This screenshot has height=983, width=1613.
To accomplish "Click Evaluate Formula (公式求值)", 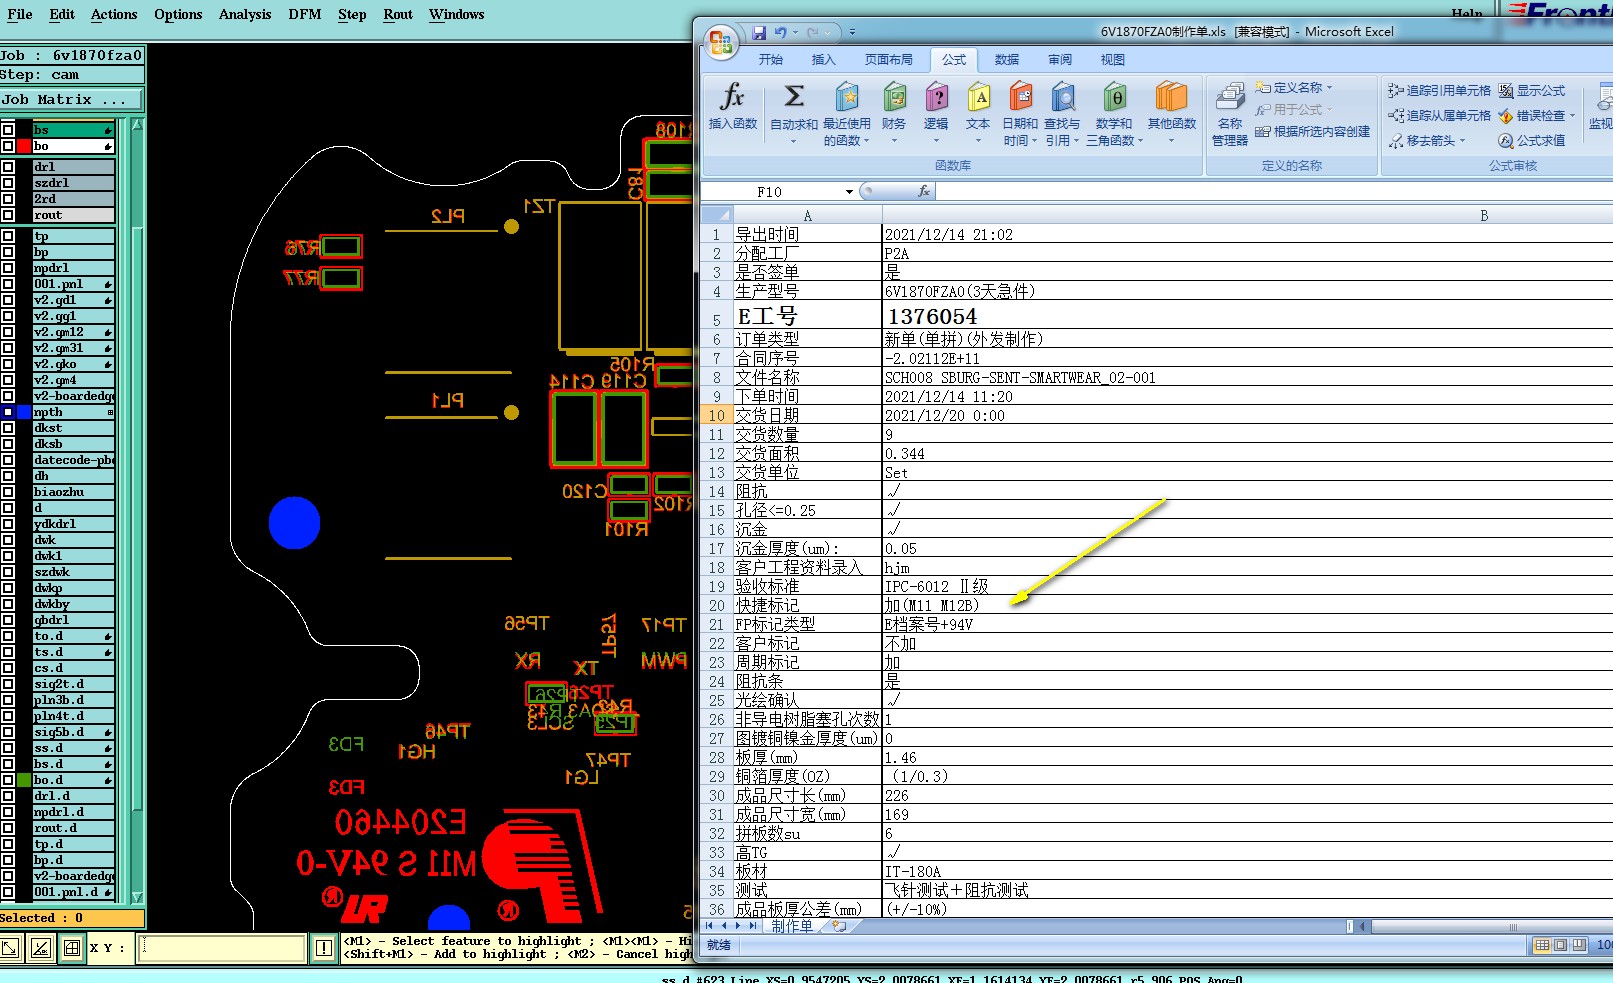I will 1531,140.
